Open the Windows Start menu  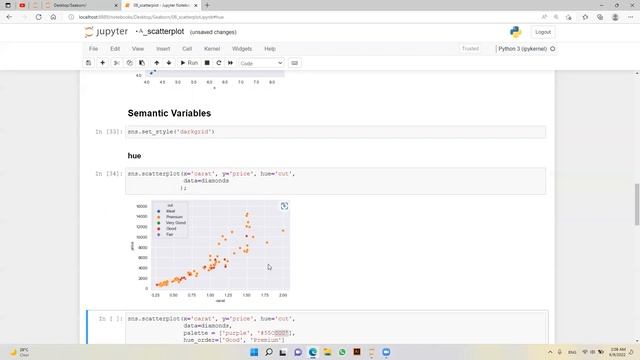click(254, 352)
